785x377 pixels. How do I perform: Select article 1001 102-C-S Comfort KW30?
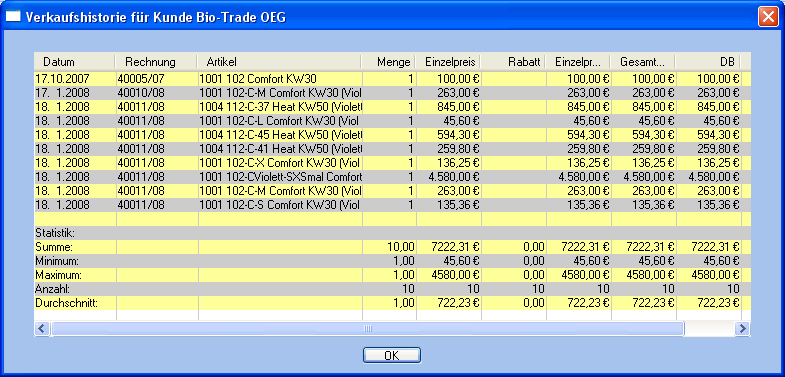[x=280, y=205]
